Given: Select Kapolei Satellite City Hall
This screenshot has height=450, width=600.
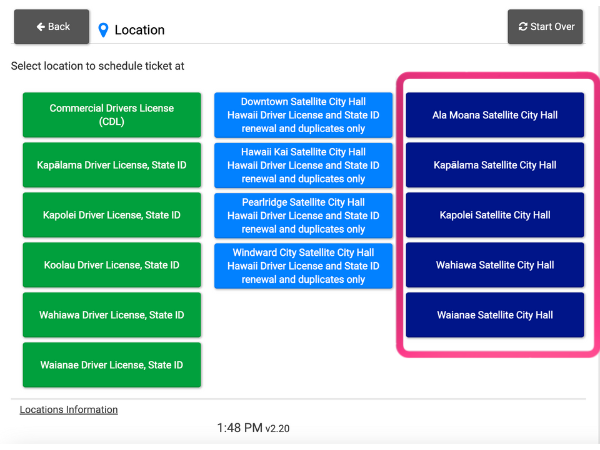Looking at the screenshot, I should pos(495,215).
